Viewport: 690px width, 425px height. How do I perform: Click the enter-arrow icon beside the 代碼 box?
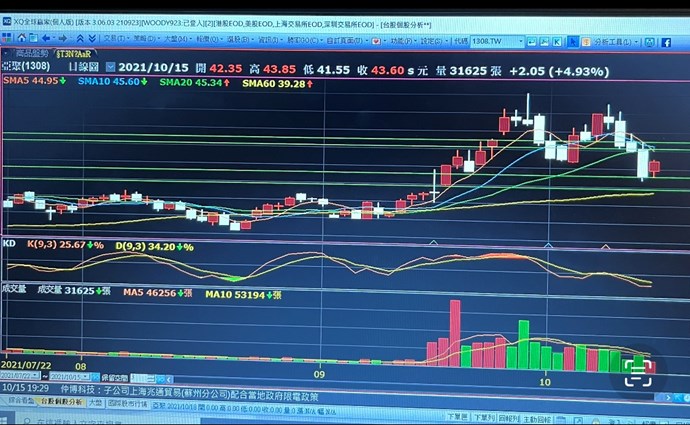(532, 42)
